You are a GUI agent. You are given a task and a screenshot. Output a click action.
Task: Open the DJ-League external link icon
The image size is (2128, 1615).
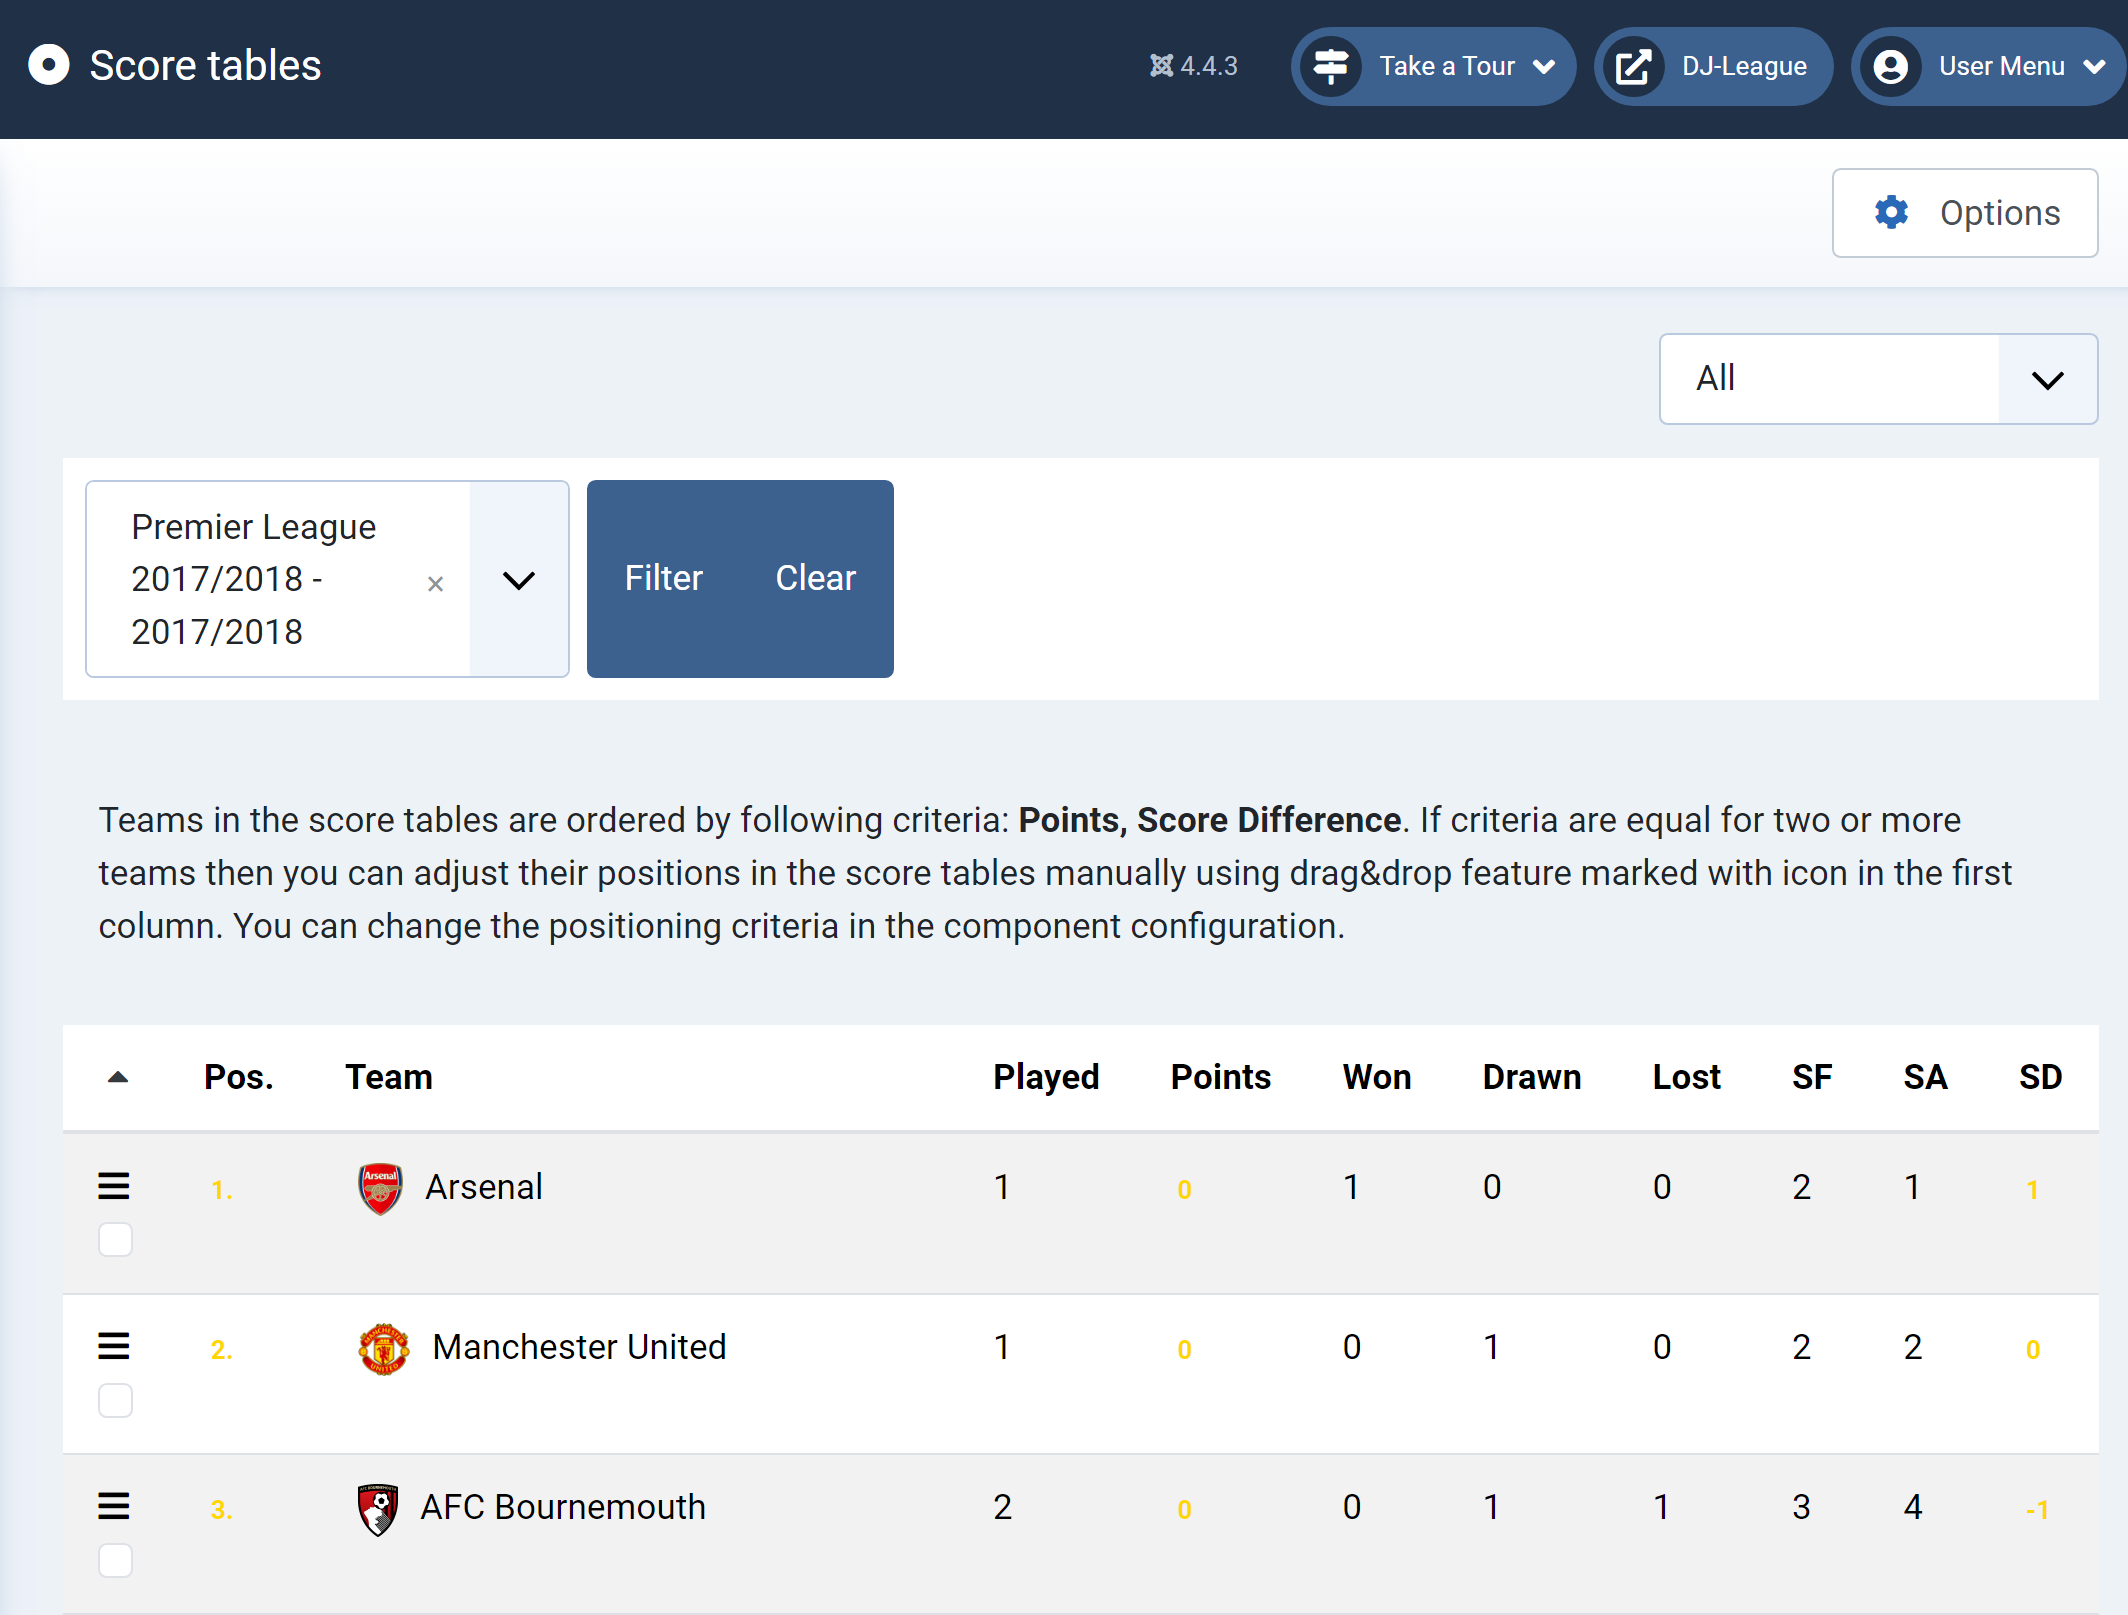click(1634, 66)
